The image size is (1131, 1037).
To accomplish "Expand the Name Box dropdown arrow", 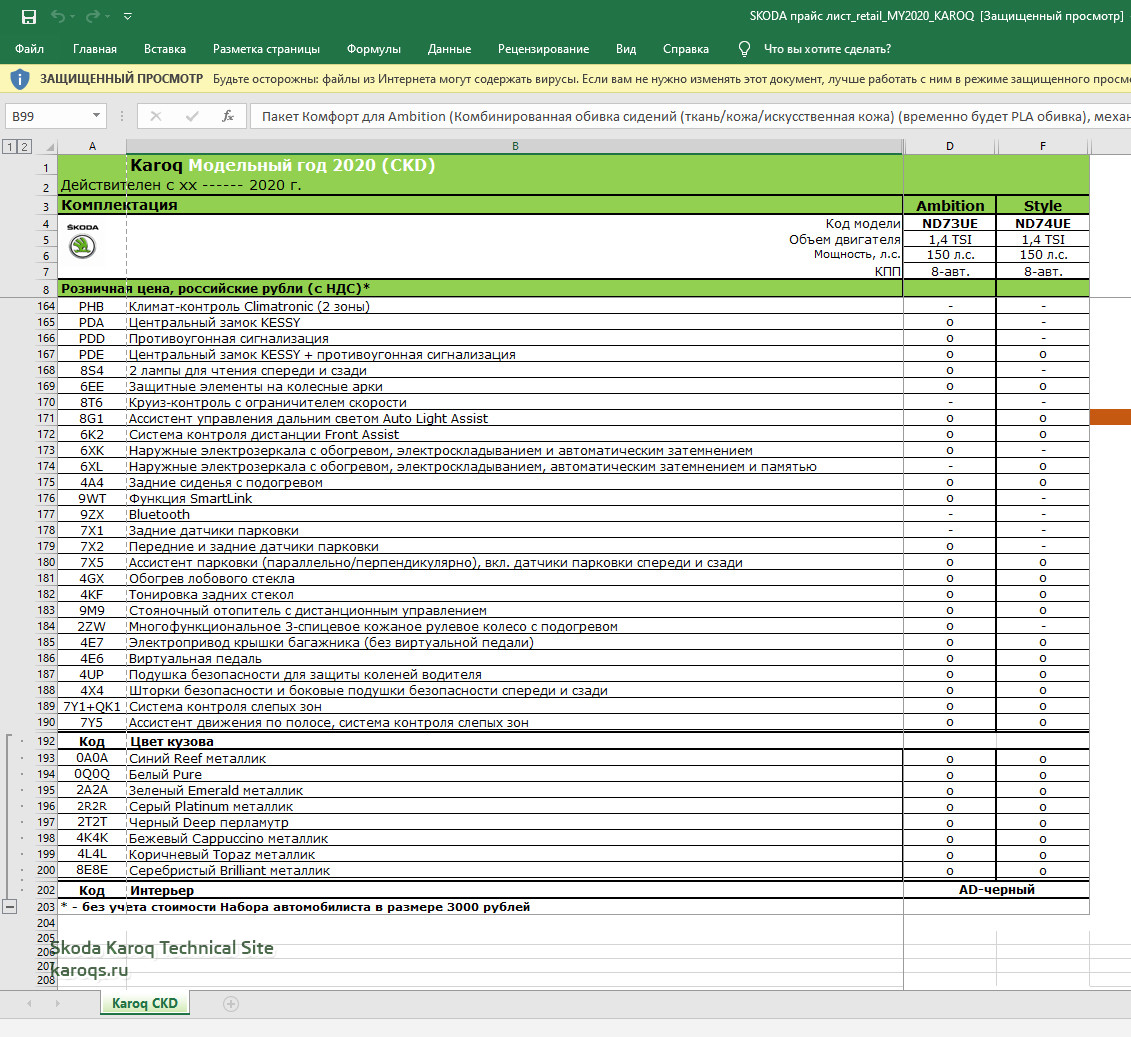I will [x=96, y=116].
